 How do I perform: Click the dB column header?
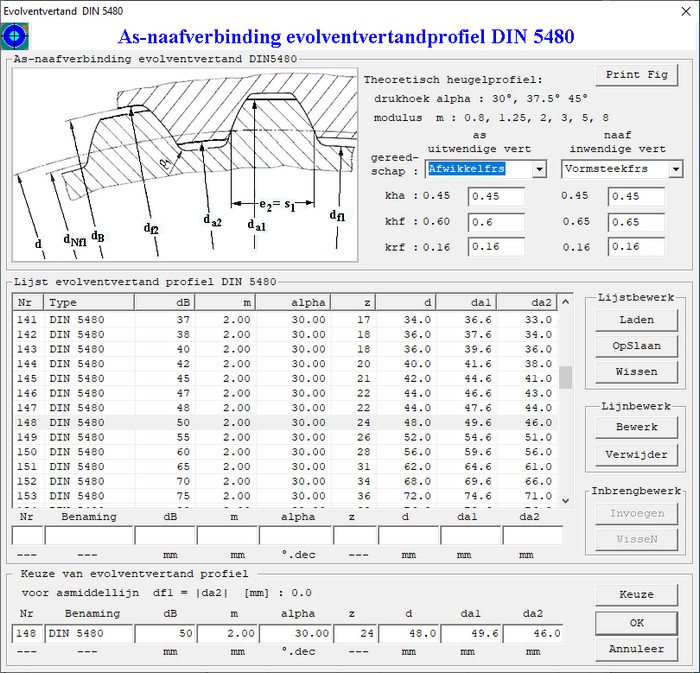pos(164,303)
